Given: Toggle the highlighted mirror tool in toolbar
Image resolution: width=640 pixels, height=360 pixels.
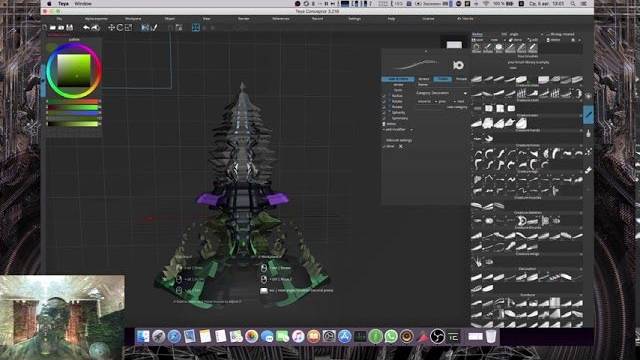Looking at the screenshot, I should (145, 27).
